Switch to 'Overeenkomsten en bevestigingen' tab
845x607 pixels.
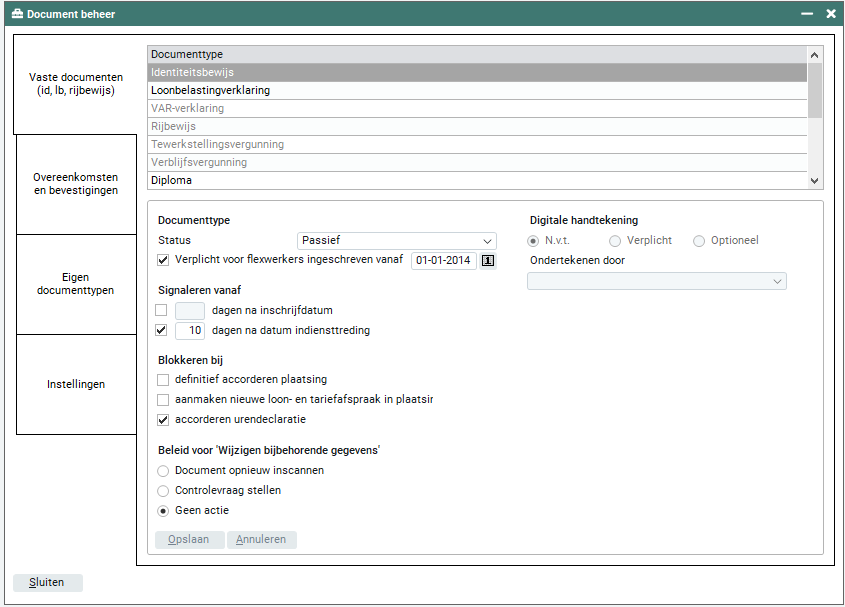click(x=76, y=184)
